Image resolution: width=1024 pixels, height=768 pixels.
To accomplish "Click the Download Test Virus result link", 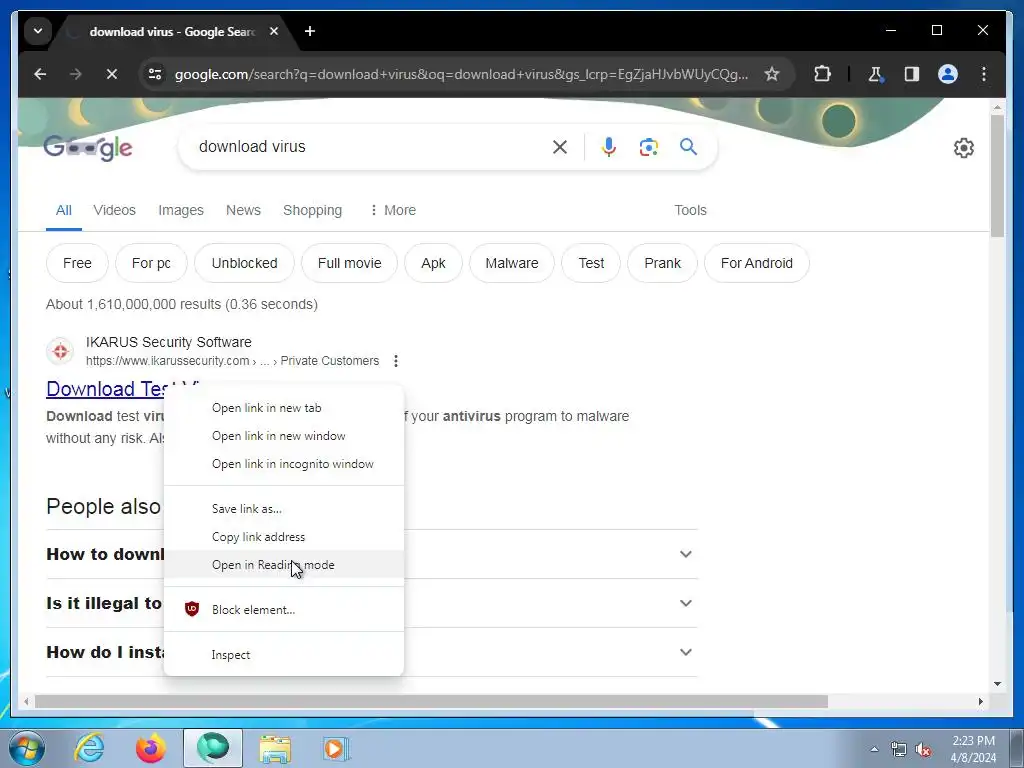I will [106, 389].
